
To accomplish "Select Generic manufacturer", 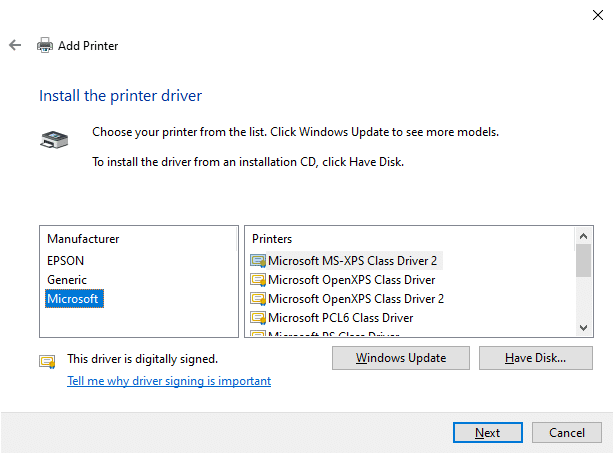I will coord(67,280).
